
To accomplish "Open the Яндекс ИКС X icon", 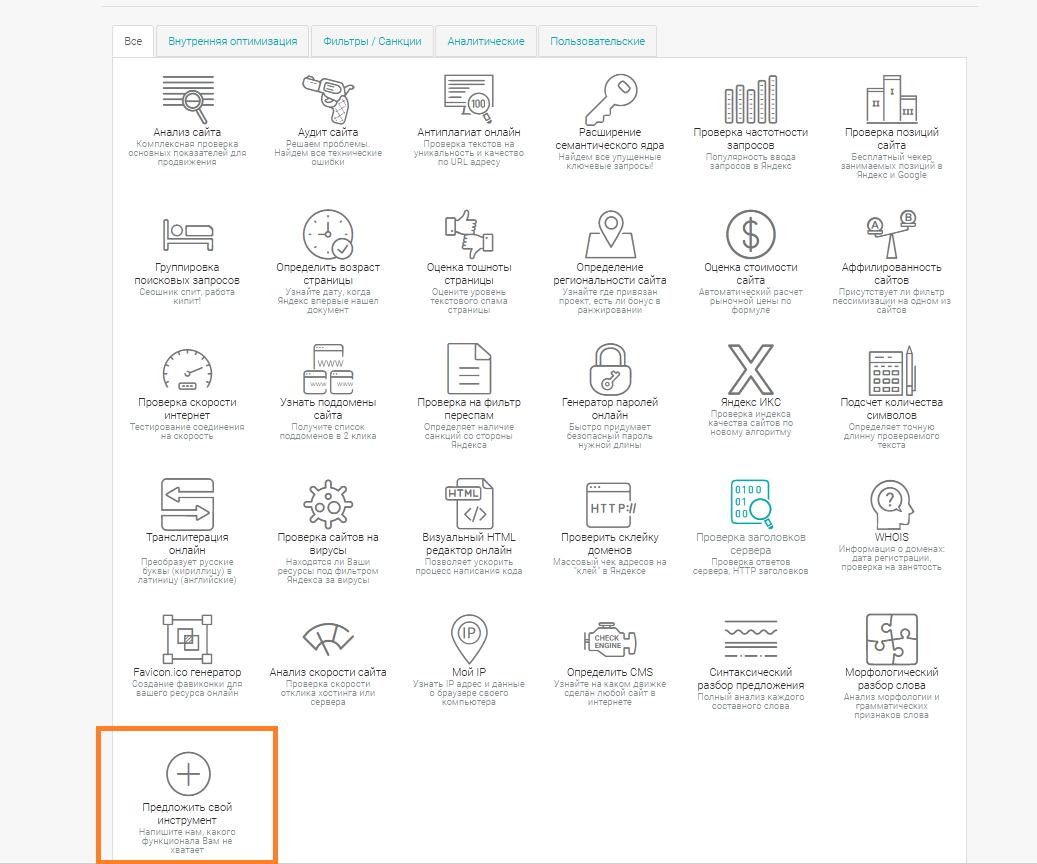I will tap(750, 368).
